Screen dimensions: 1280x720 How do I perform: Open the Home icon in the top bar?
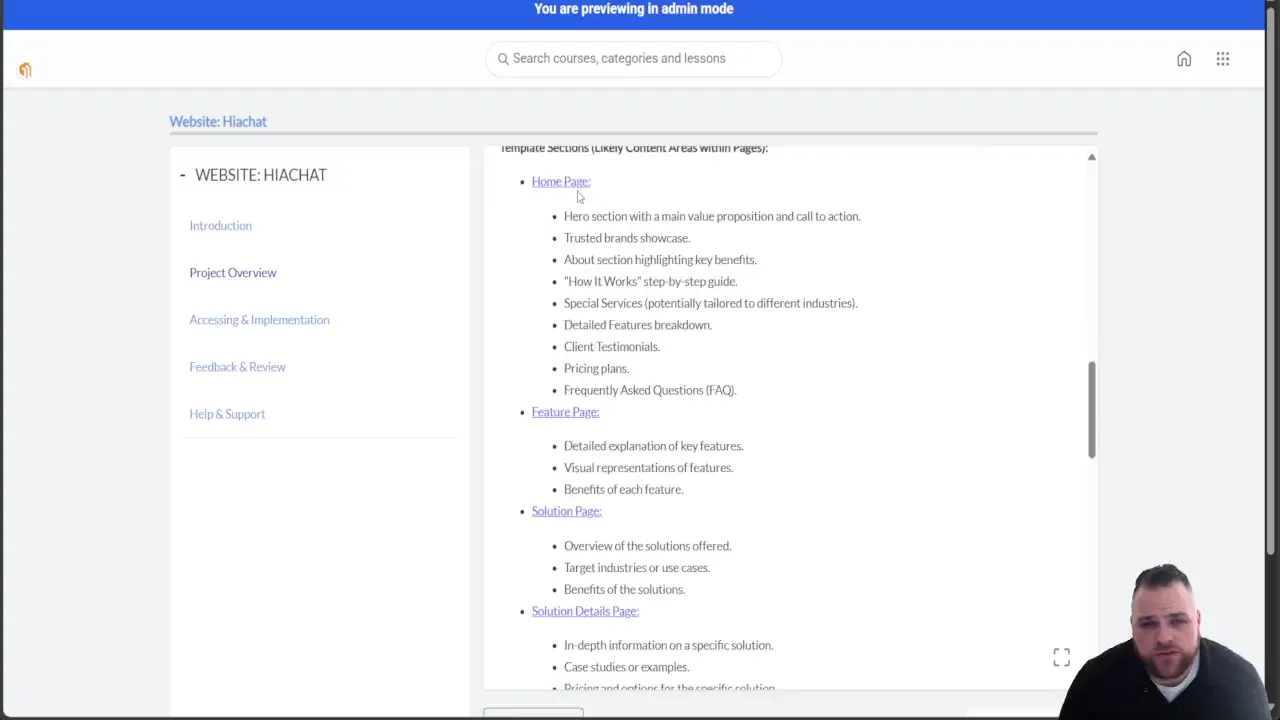click(x=1184, y=59)
